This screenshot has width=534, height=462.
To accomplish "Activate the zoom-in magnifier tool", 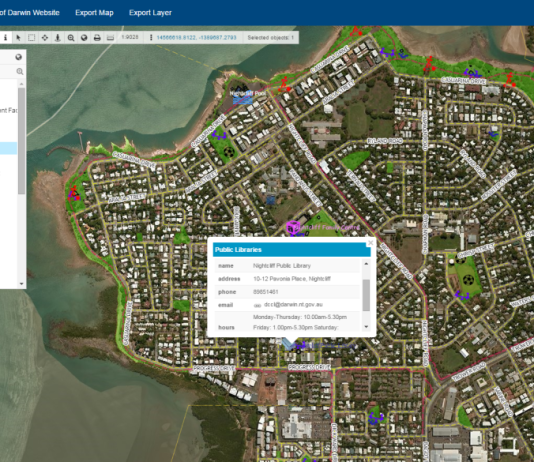I will click(71, 37).
